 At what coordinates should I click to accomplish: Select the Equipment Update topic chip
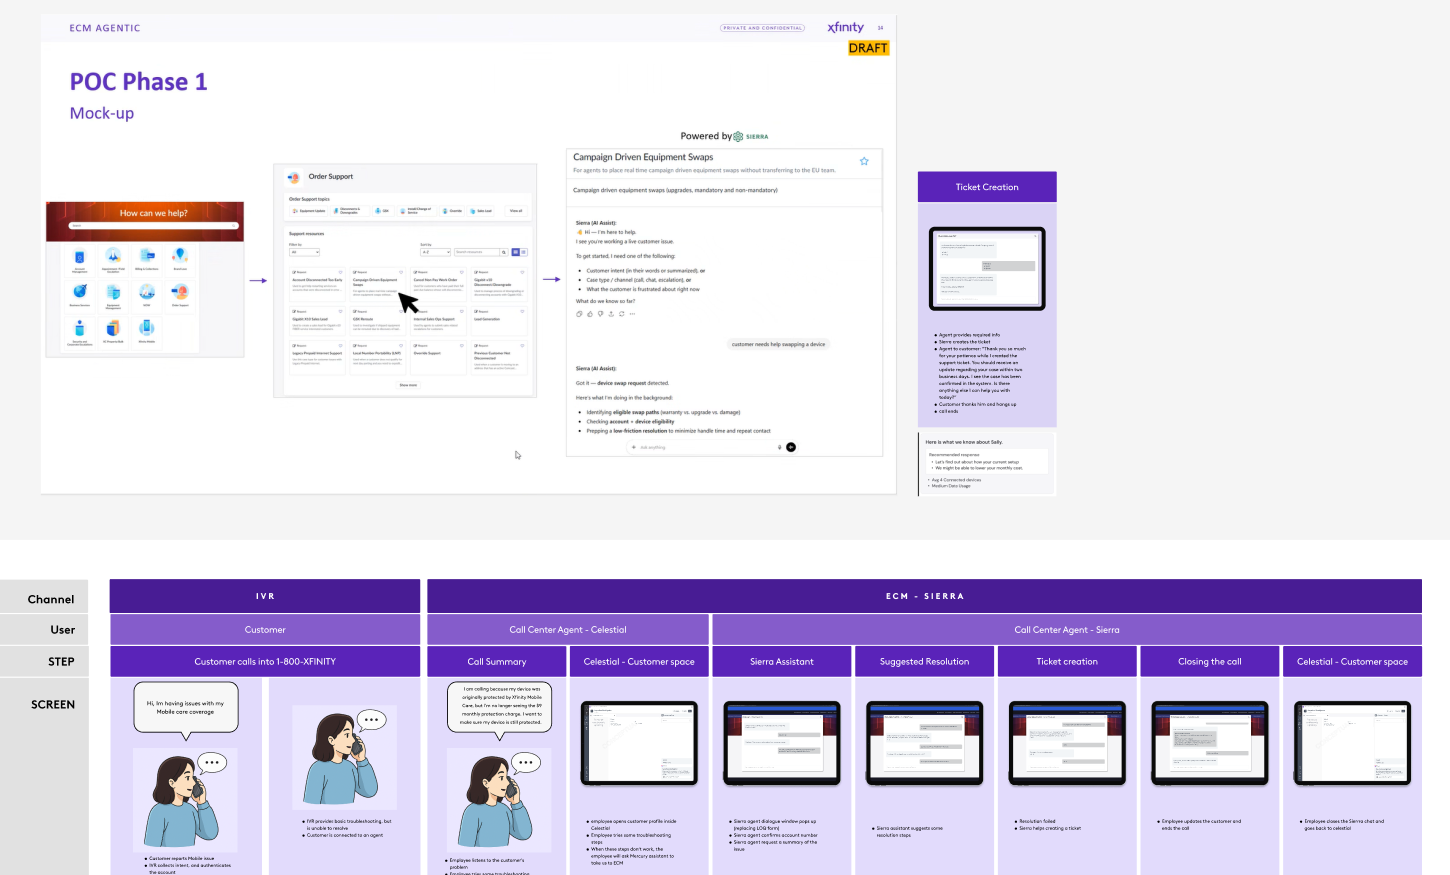coord(308,211)
